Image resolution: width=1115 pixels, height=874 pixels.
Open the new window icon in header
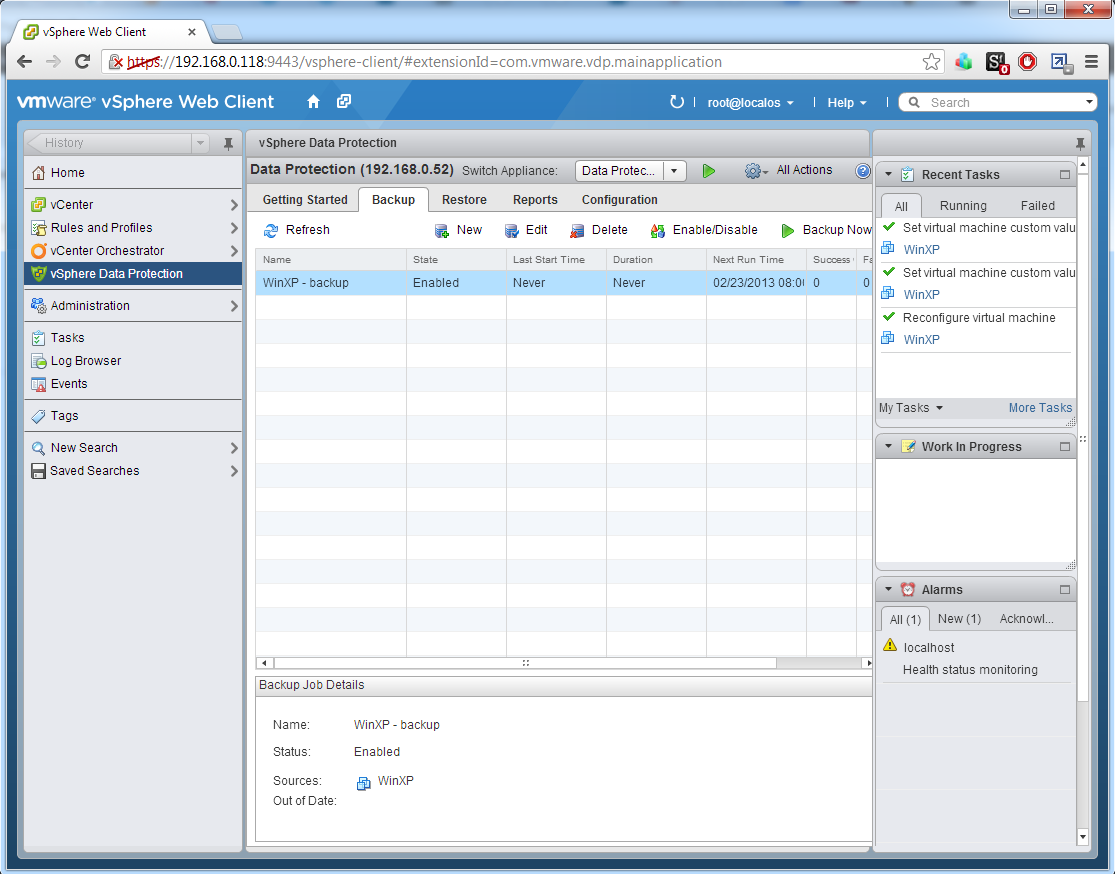[344, 102]
